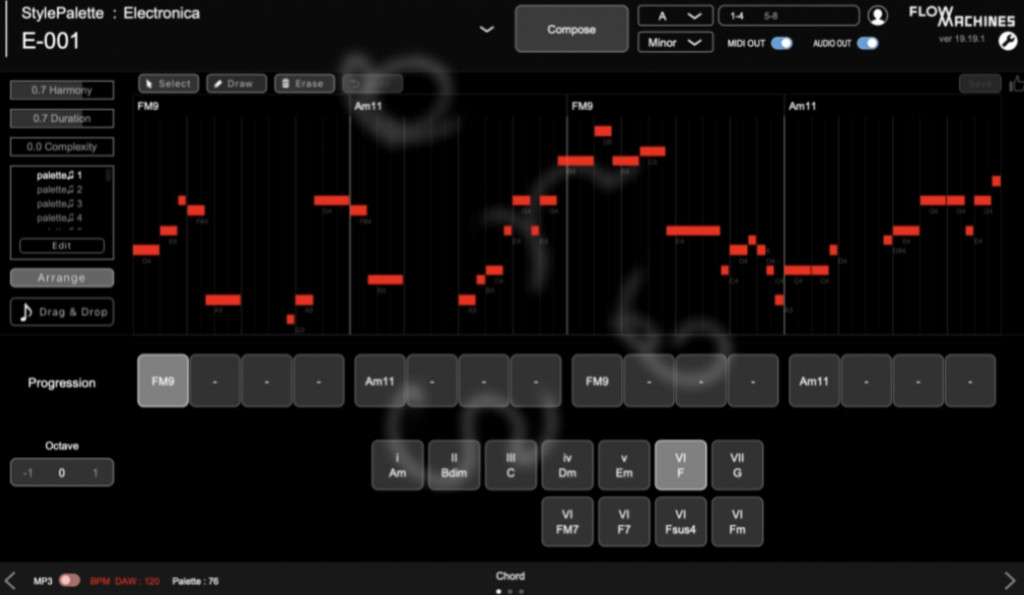The image size is (1024, 595).
Task: Select second Am11 progression slot
Action: coord(814,381)
